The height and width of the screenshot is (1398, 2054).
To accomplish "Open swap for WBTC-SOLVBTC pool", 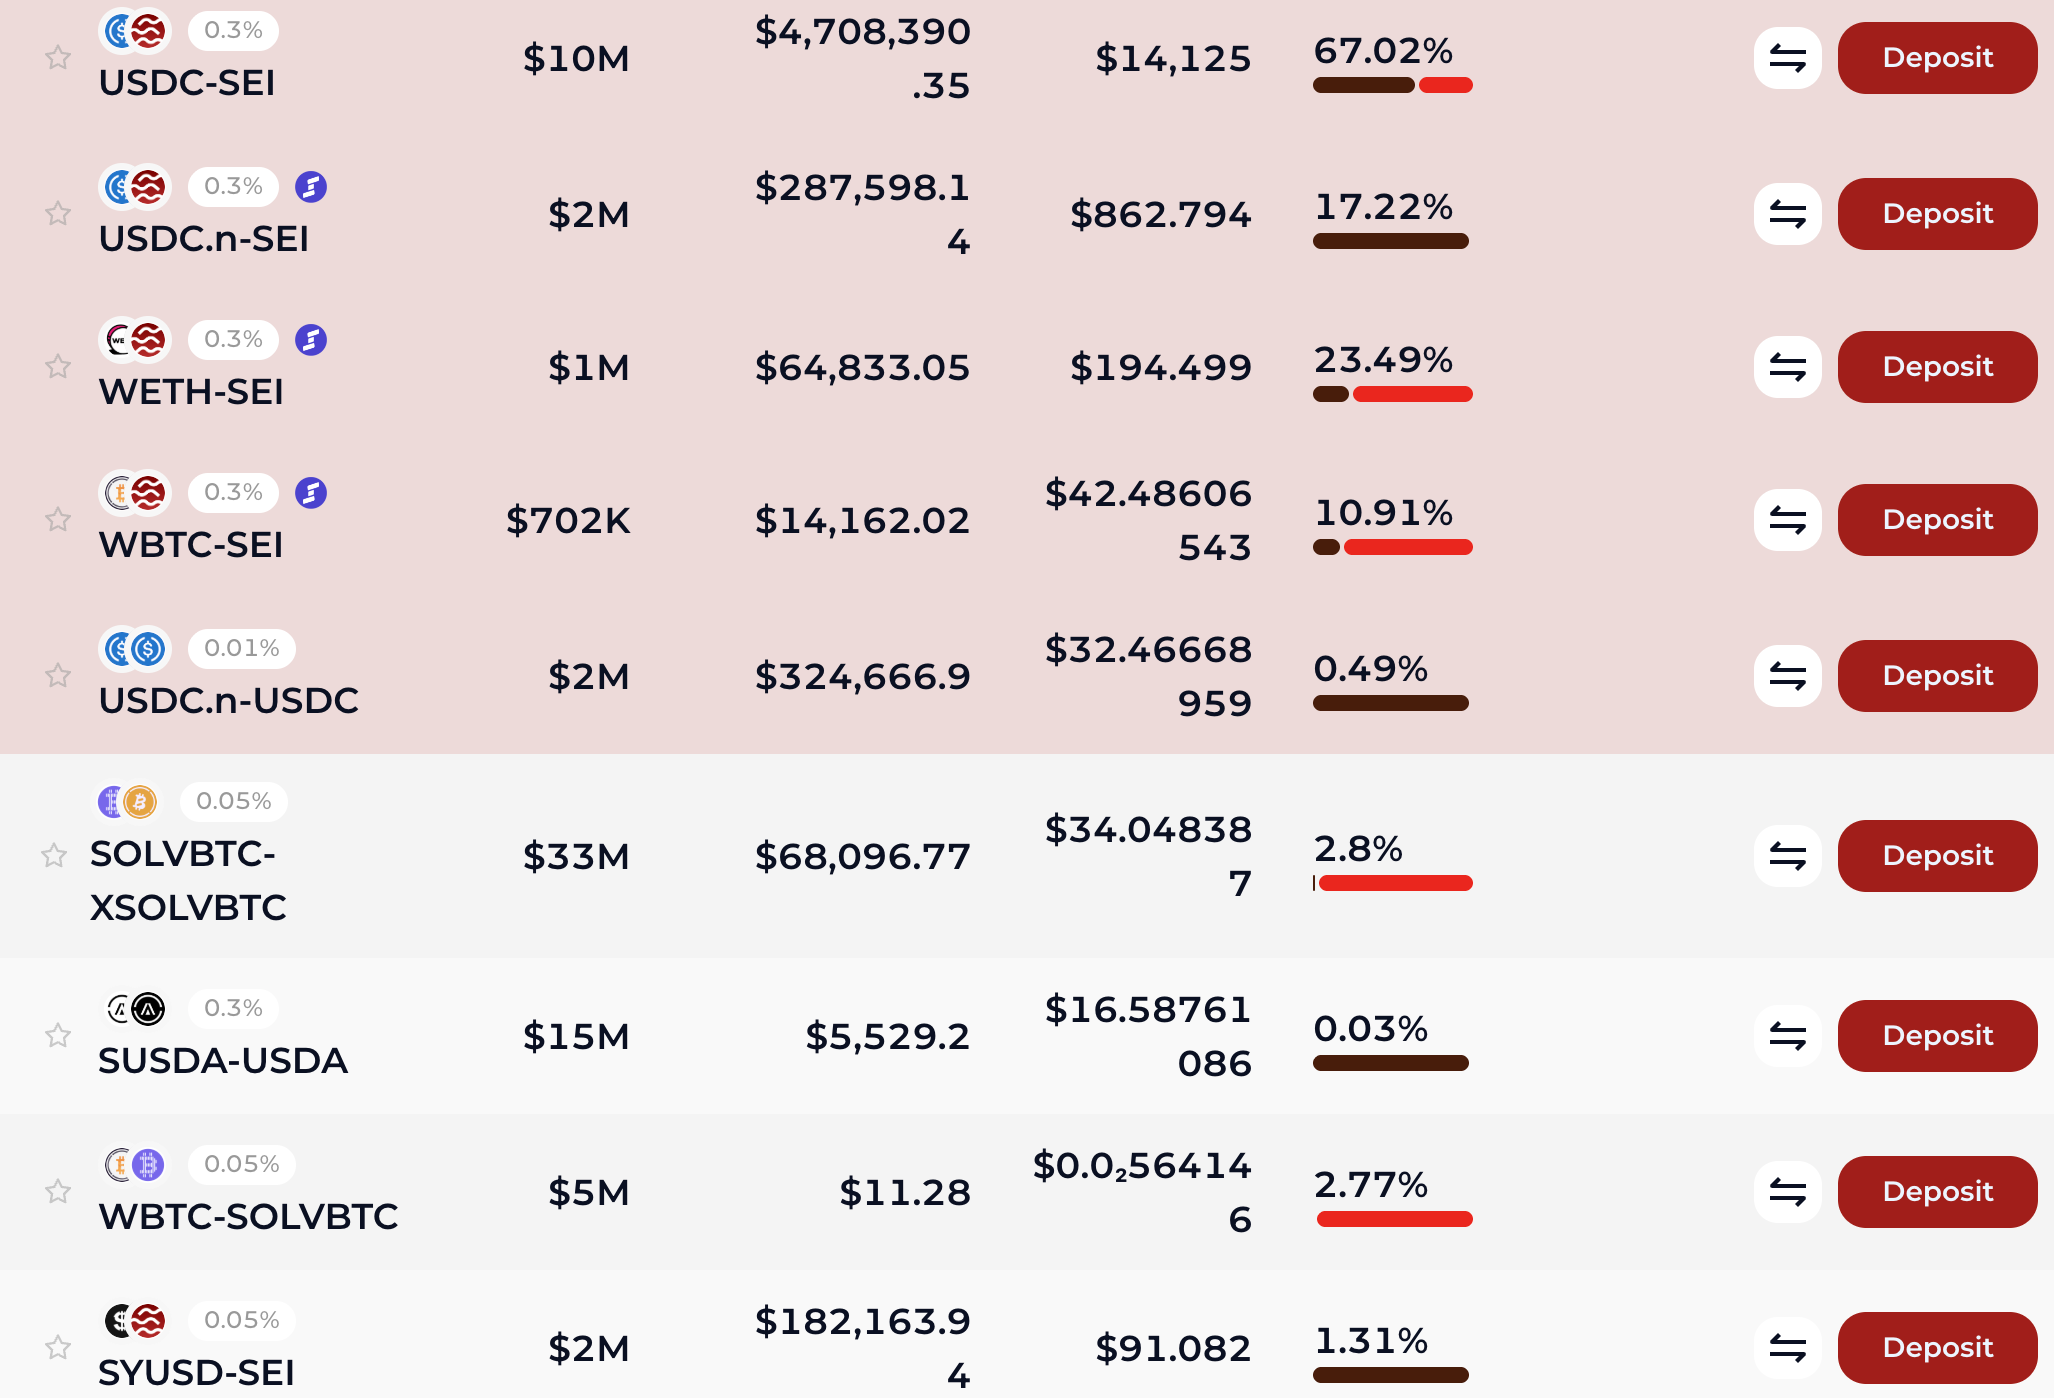I will coord(1787,1192).
